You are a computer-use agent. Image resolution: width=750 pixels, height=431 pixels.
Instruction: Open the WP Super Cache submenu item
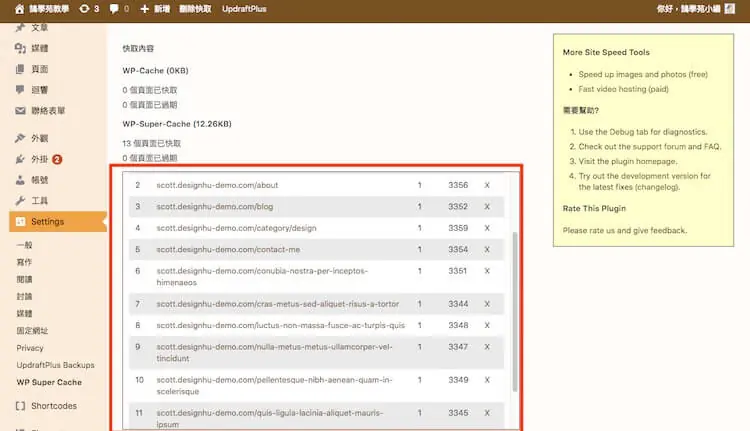point(49,382)
